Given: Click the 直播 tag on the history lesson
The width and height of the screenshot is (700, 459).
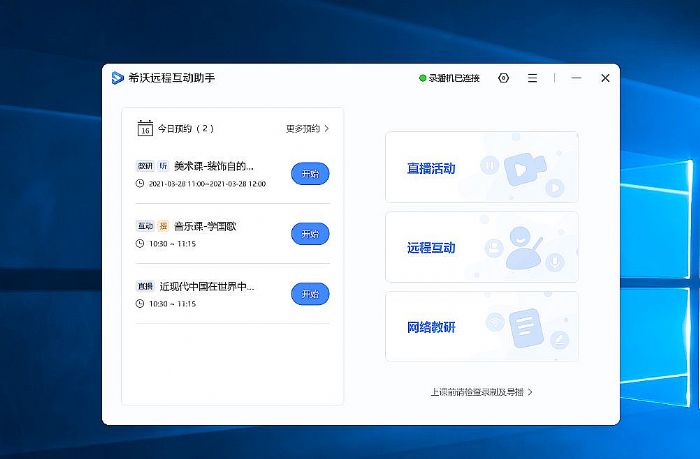Looking at the screenshot, I should (x=145, y=286).
